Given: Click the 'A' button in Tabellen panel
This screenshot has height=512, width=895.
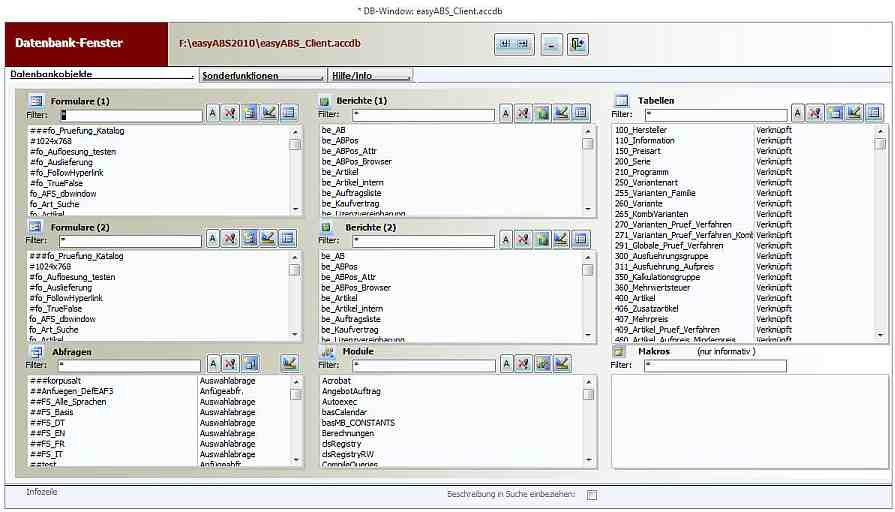Looking at the screenshot, I should tap(798, 113).
